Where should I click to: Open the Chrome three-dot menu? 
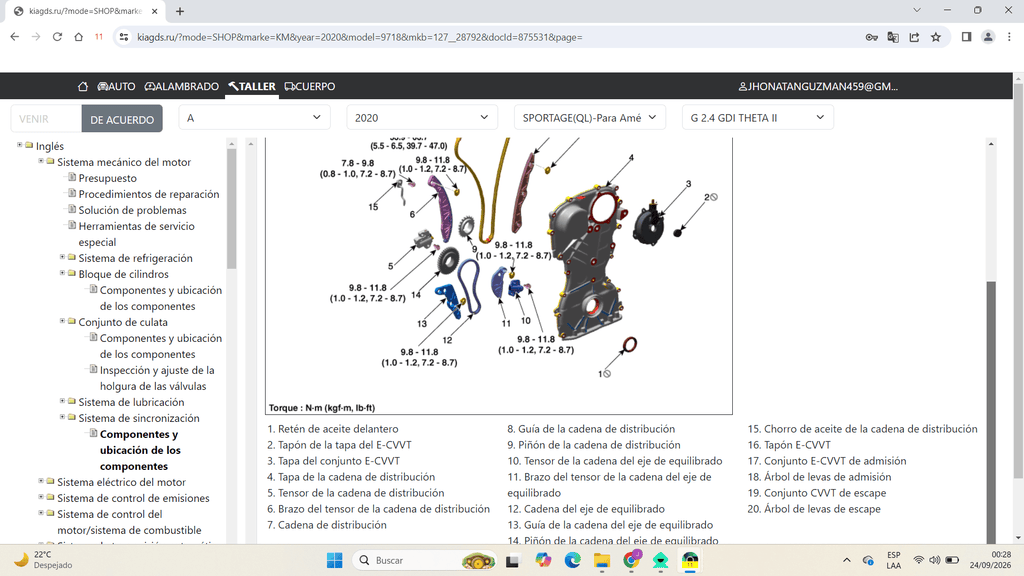[x=1009, y=37]
